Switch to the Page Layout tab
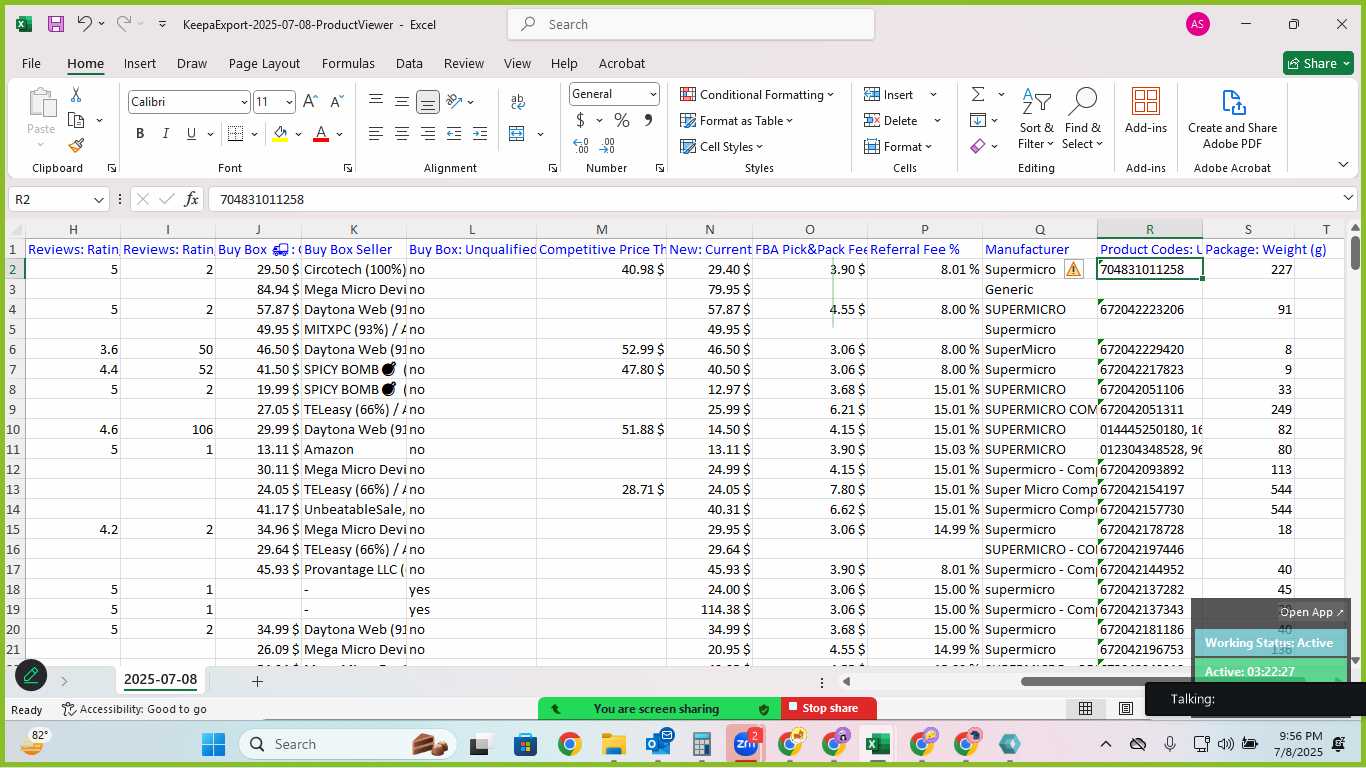 pos(264,63)
